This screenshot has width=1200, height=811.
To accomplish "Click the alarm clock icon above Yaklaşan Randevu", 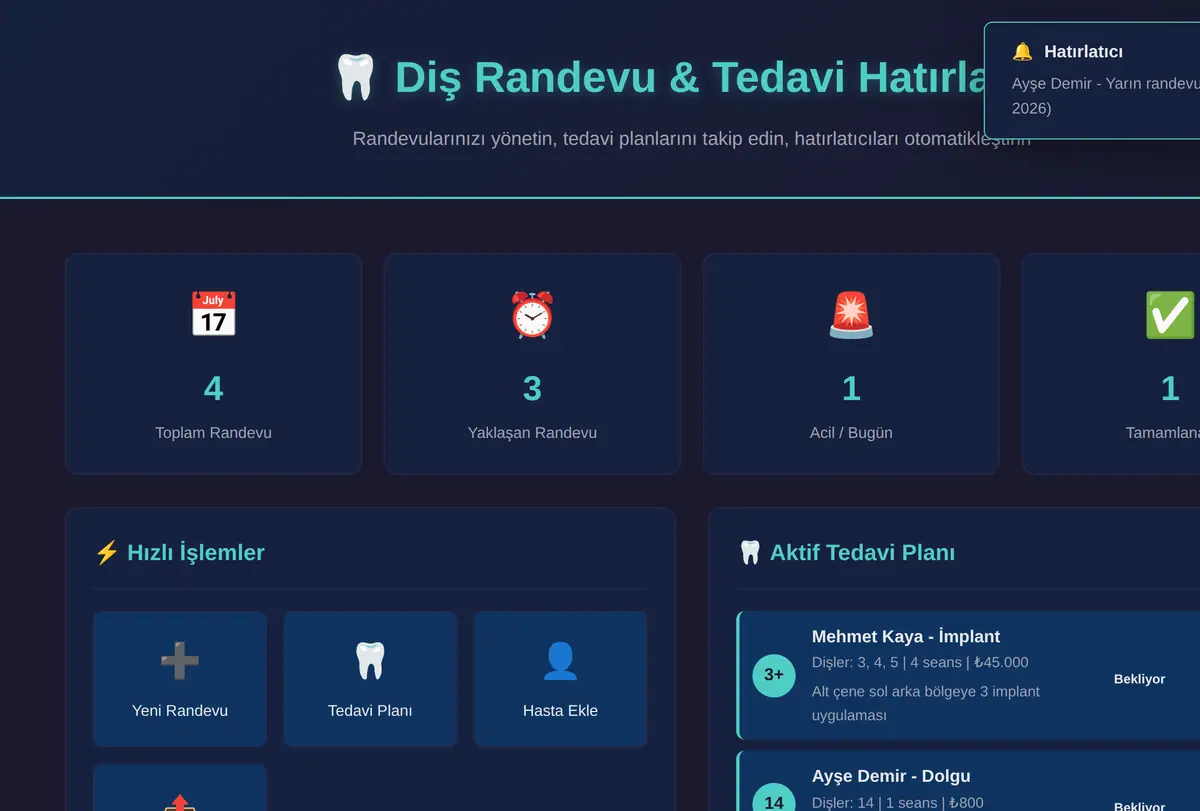I will (532, 314).
